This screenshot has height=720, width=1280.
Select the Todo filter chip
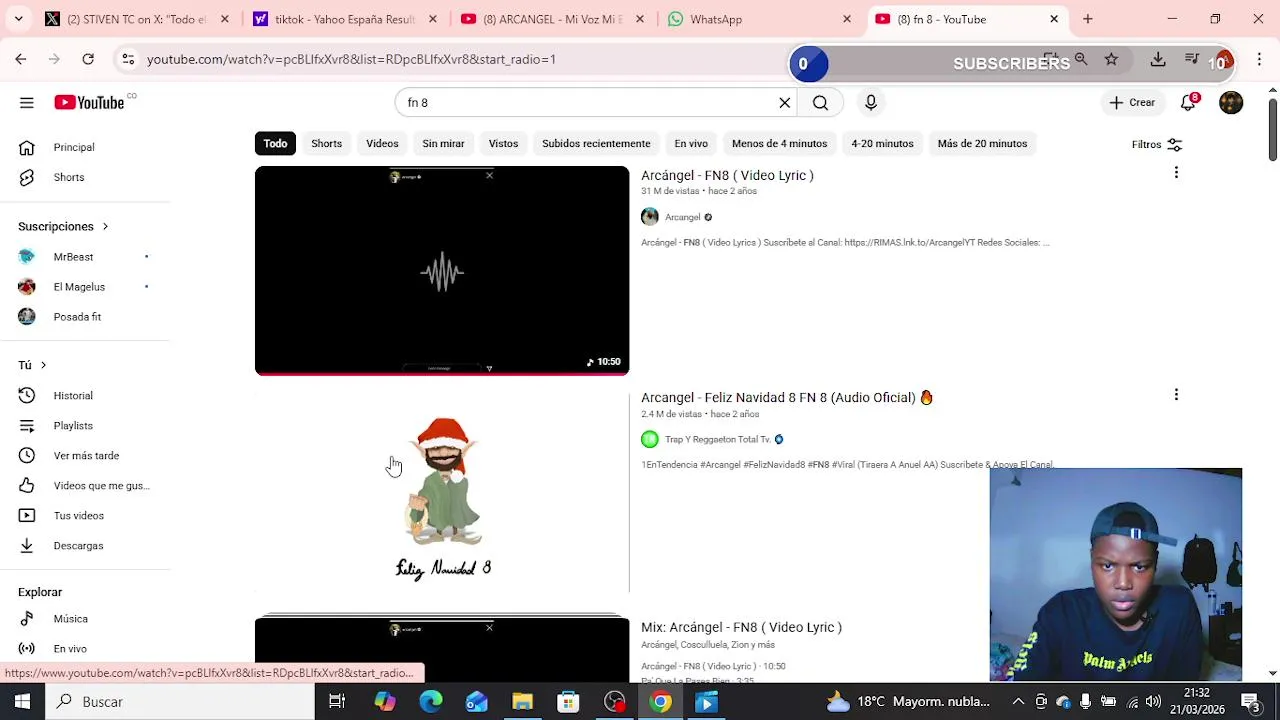coord(275,143)
